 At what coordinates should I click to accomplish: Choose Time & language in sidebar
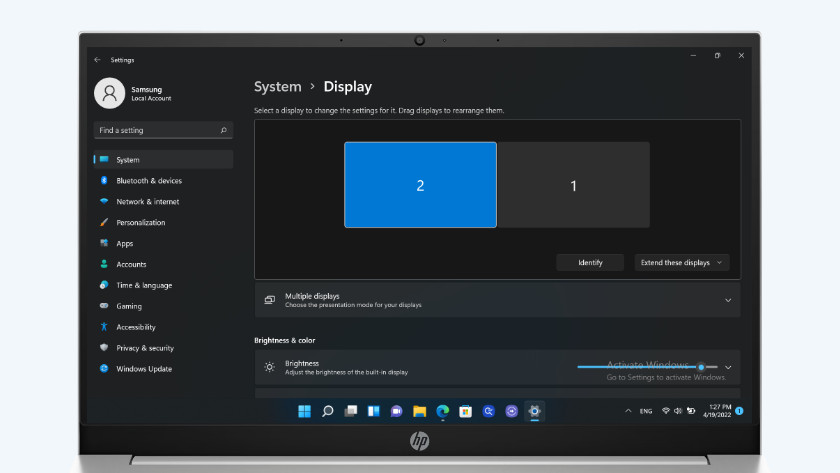143,285
